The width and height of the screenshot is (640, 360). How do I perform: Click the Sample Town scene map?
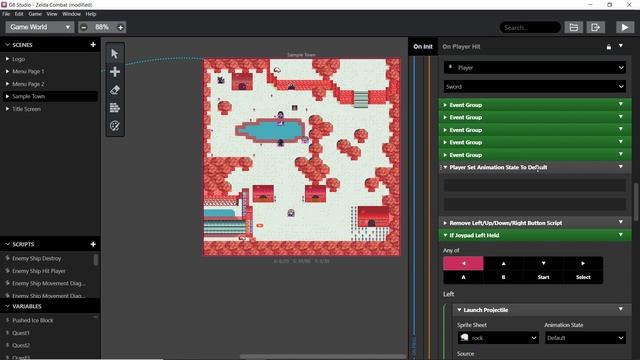[x=302, y=157]
